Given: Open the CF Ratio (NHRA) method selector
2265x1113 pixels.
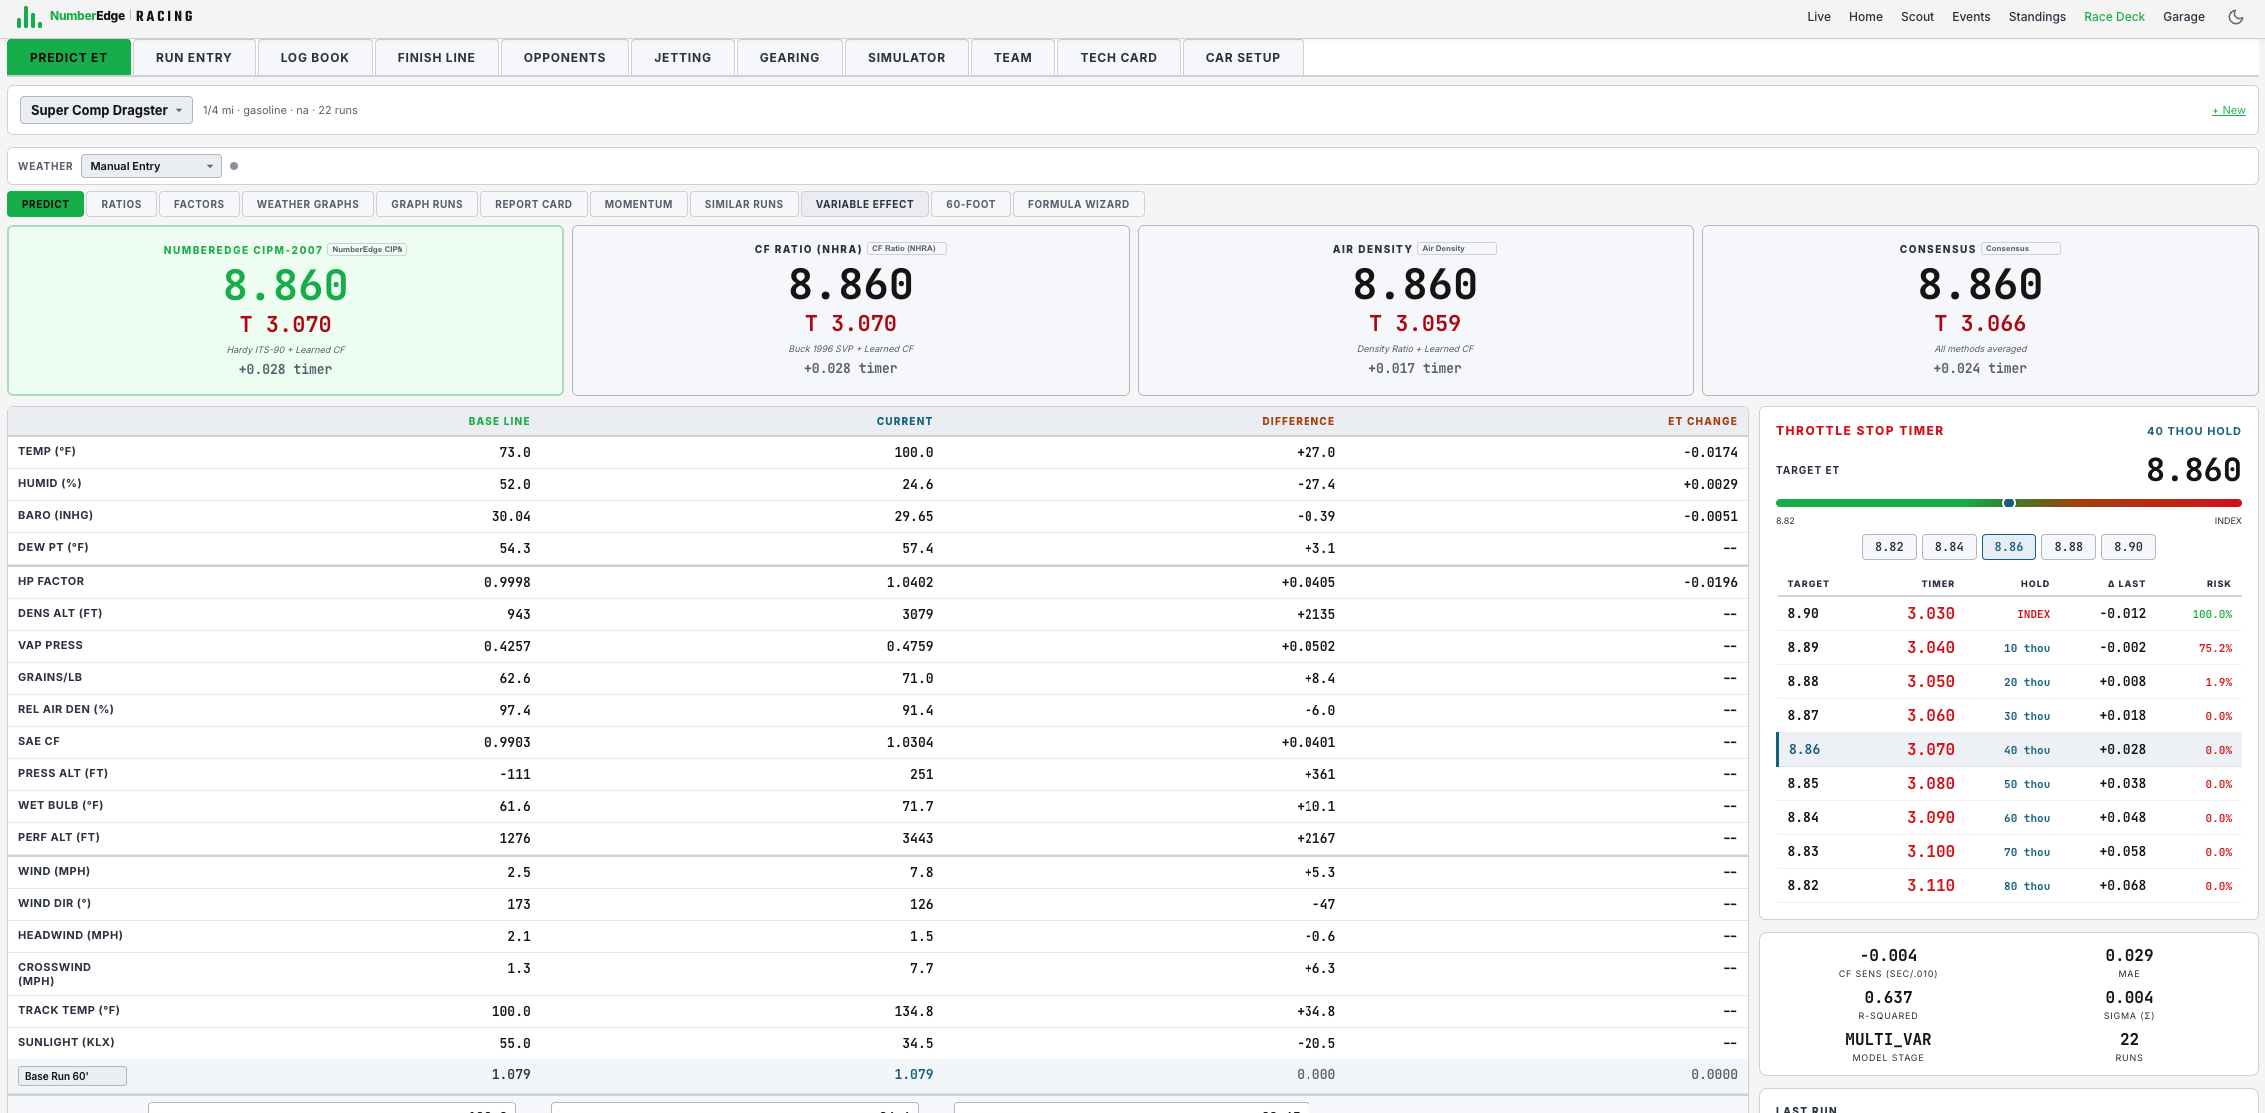Looking at the screenshot, I should pos(907,249).
